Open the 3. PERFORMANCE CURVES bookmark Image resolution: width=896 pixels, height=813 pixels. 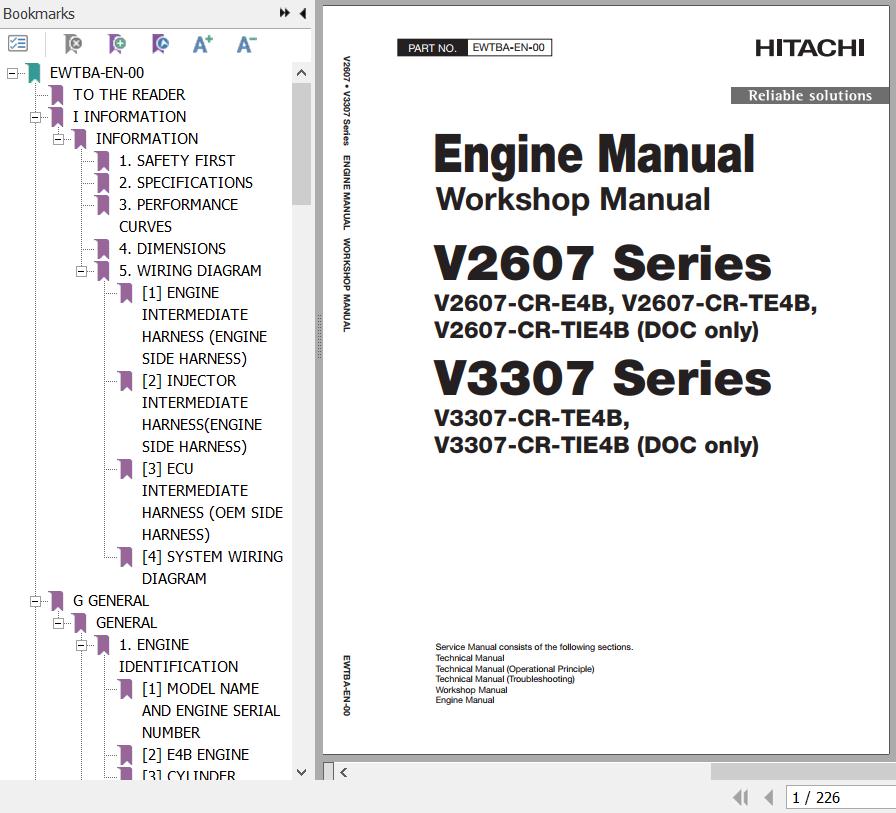(x=178, y=215)
